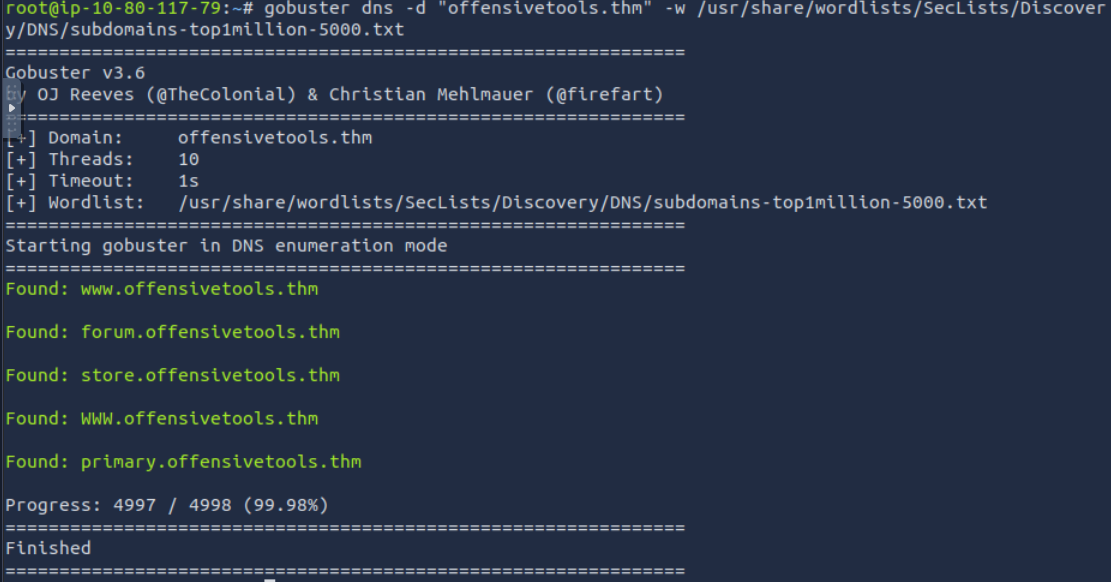
Task: Click the Finished status text
Action: click(48, 548)
